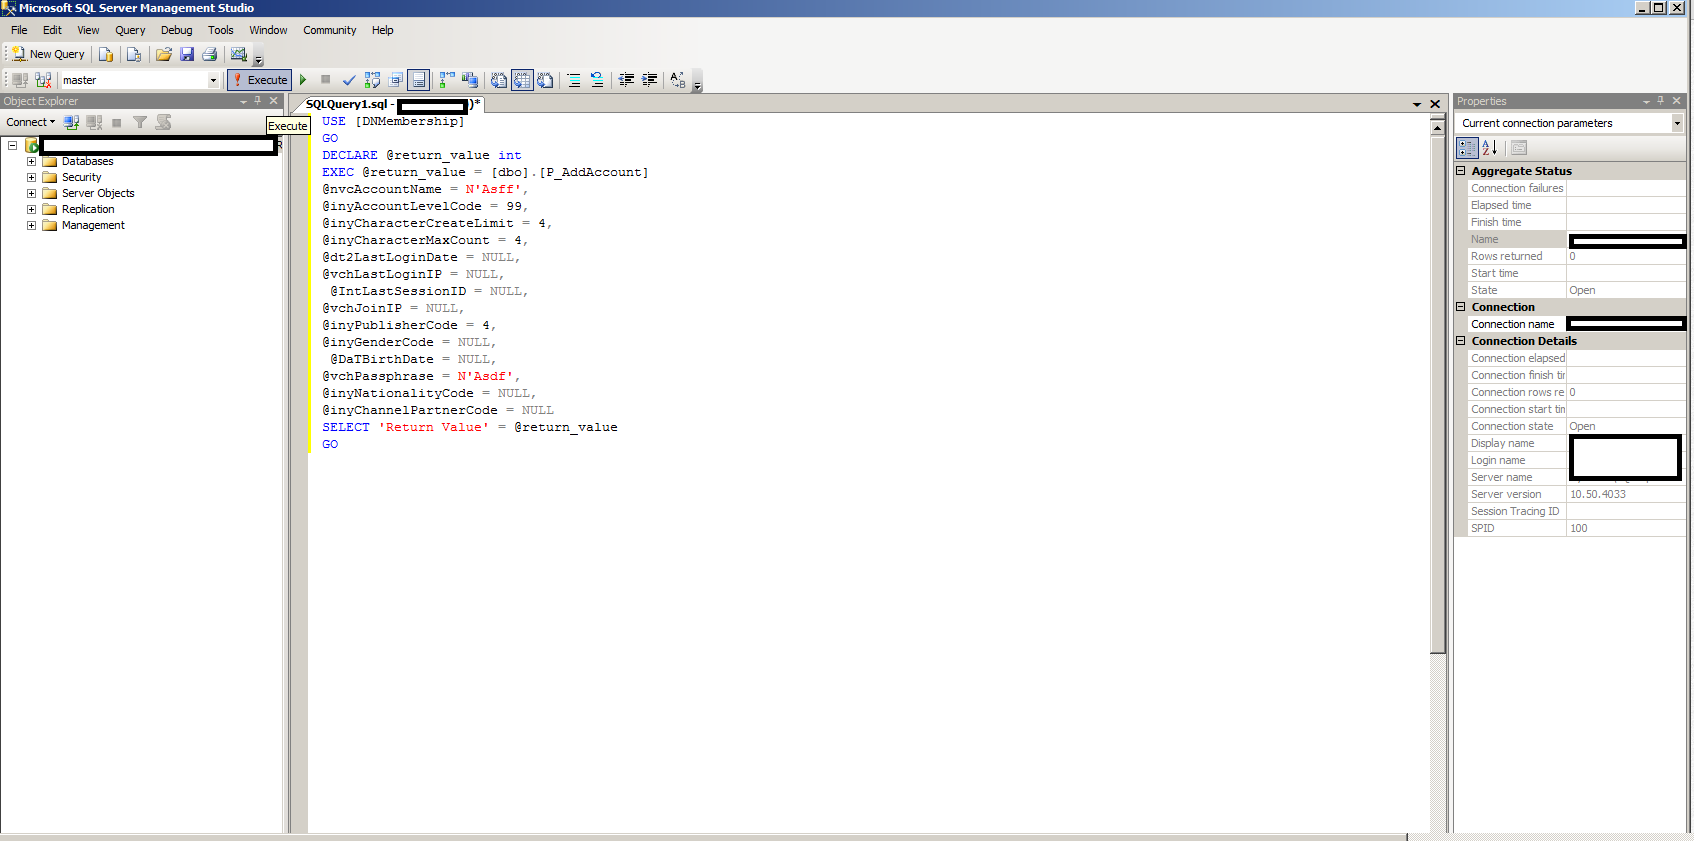The height and width of the screenshot is (841, 1694).
Task: Close the SQLQuery1.sql document tab
Action: pos(1435,104)
